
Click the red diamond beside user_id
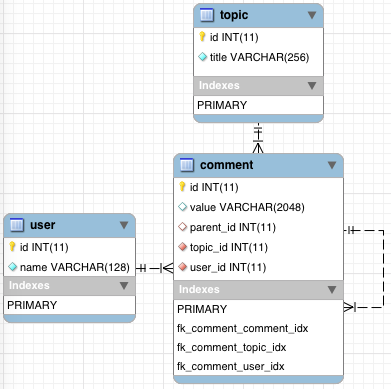[182, 267]
